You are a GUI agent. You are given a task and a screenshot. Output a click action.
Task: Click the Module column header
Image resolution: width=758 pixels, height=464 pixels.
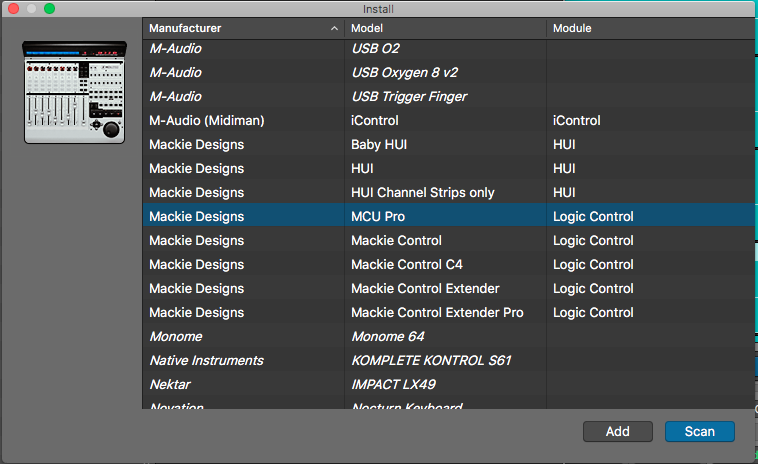[651, 28]
